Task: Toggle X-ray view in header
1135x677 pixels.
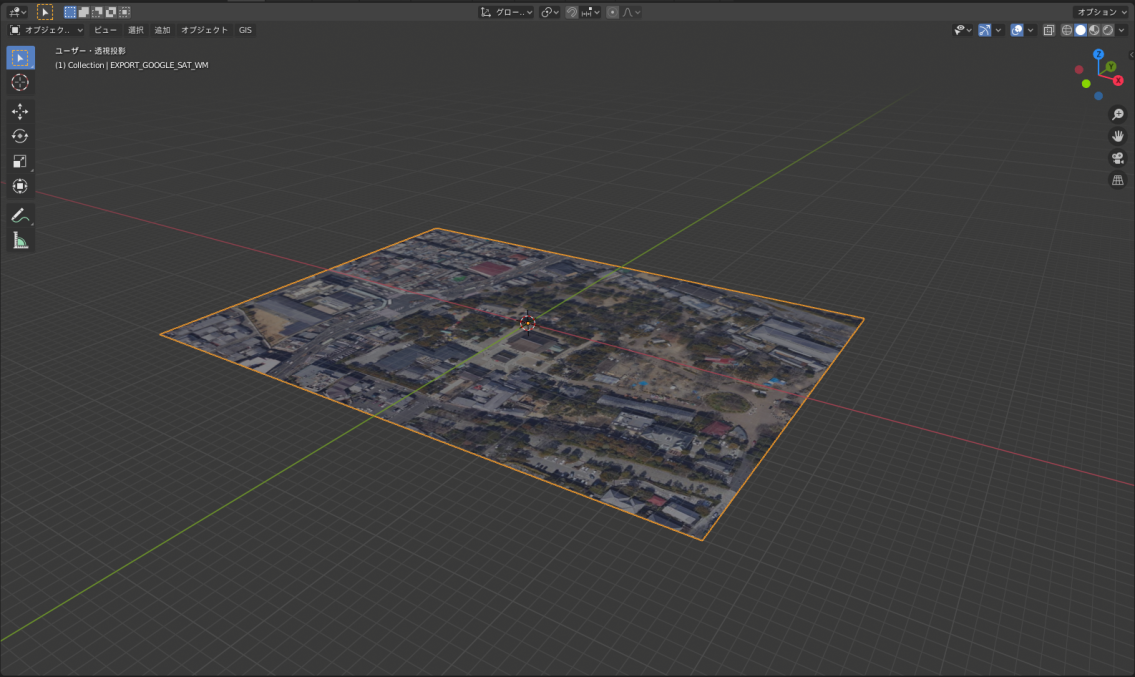Action: pos(1048,30)
